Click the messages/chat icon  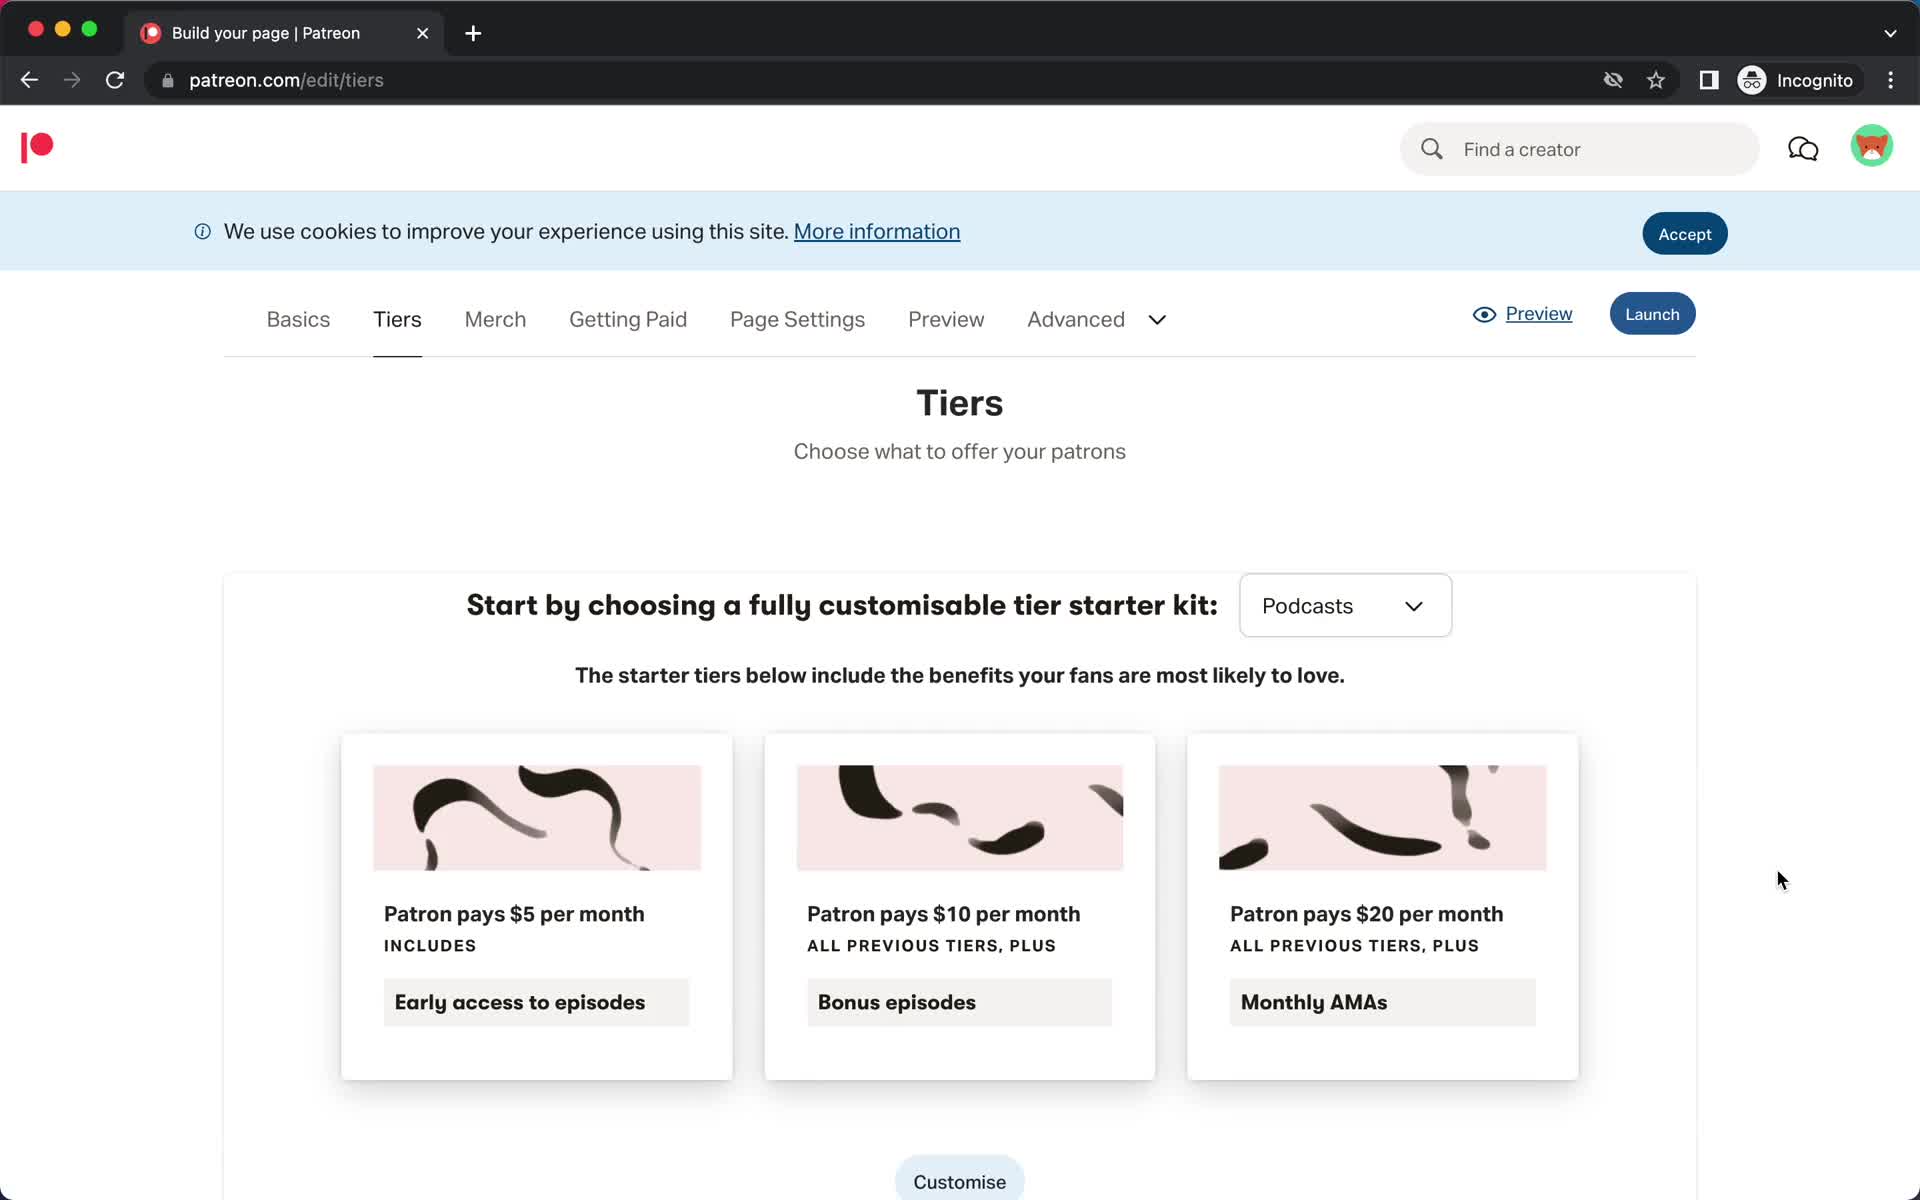pyautogui.click(x=1805, y=148)
